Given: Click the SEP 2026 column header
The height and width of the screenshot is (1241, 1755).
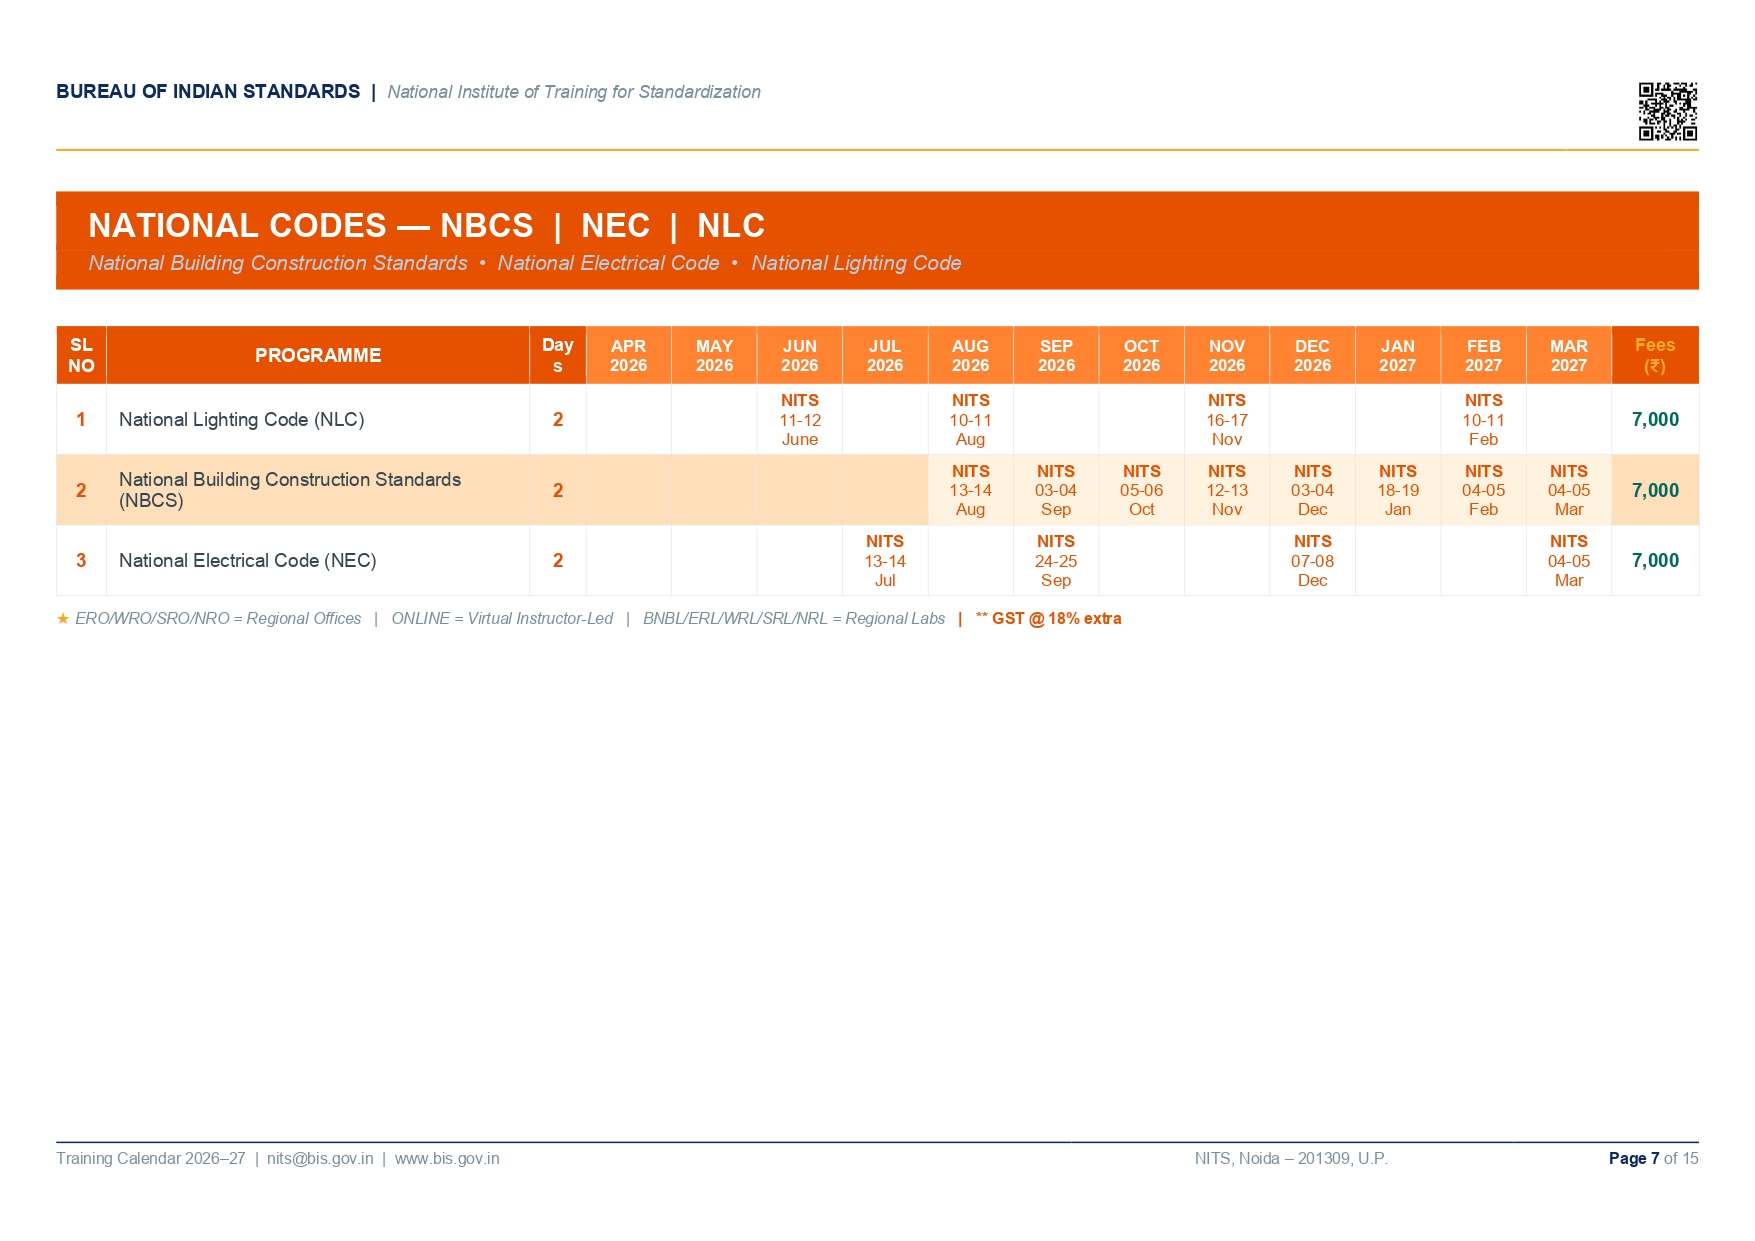Looking at the screenshot, I should [1056, 355].
